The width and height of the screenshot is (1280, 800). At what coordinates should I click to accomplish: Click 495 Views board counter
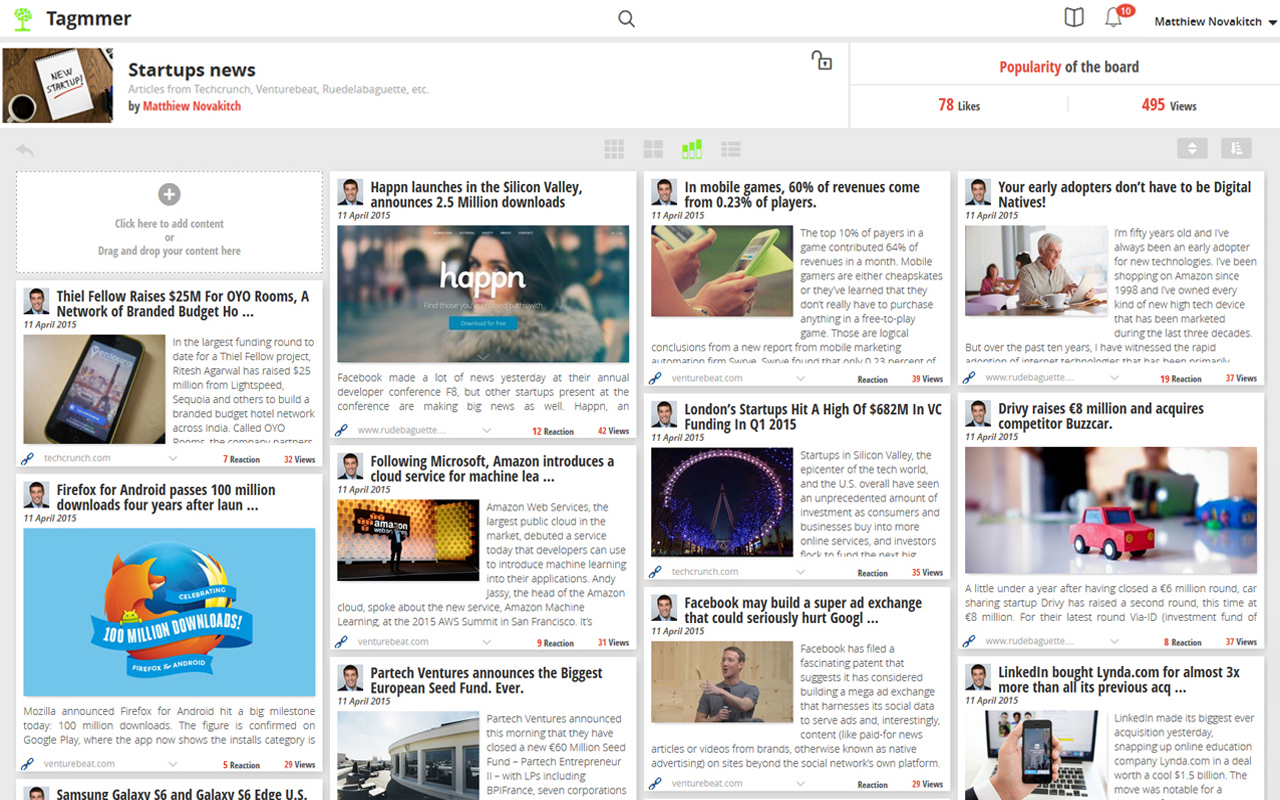pos(1169,105)
